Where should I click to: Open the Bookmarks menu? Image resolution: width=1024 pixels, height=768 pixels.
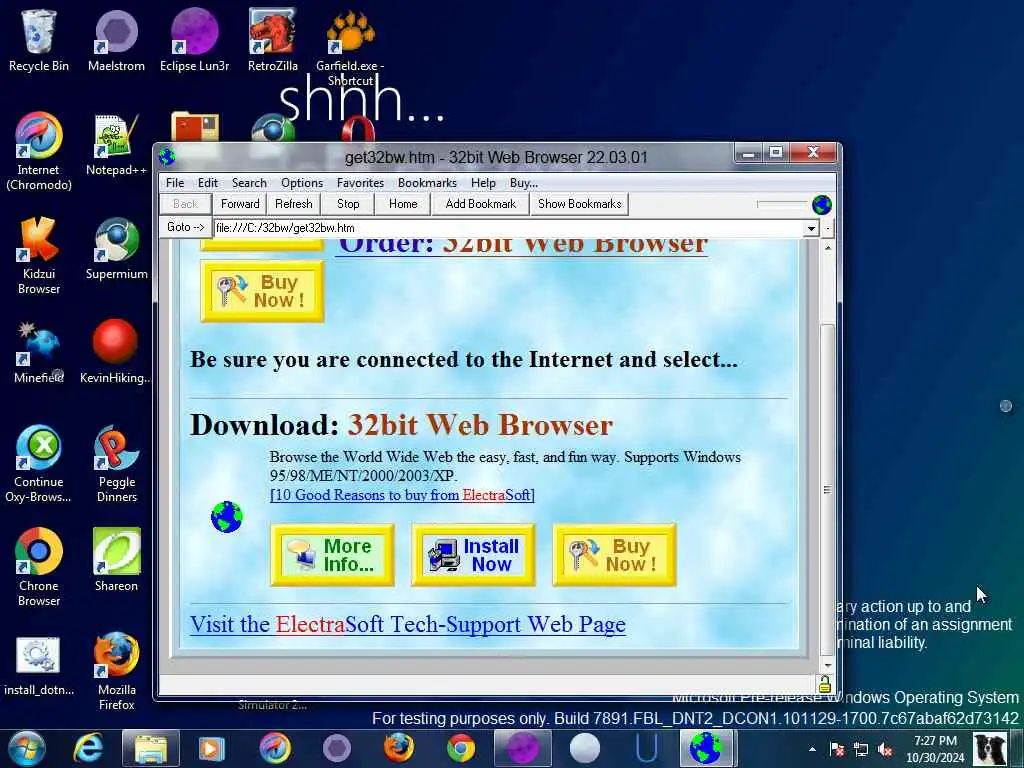coord(427,183)
